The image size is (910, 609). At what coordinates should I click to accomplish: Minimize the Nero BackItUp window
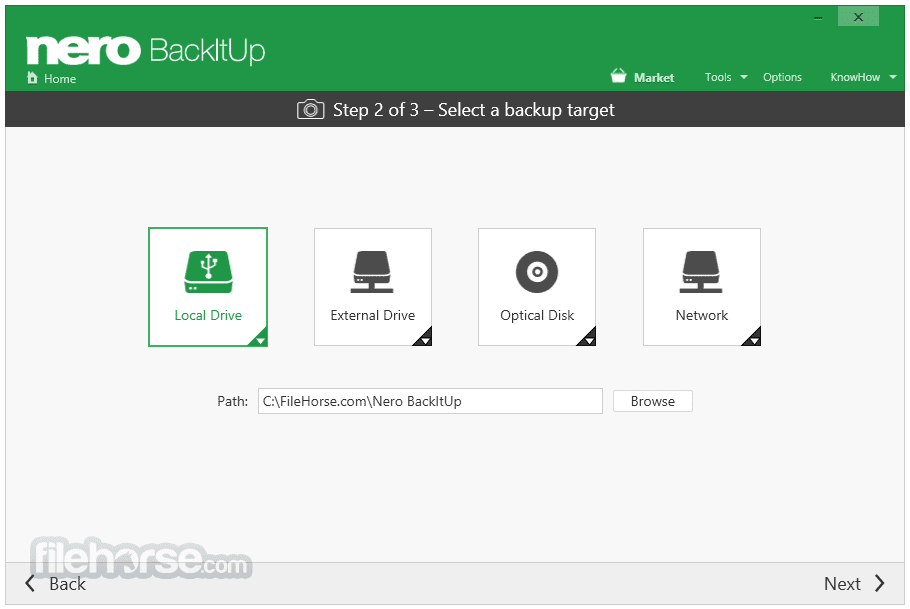pyautogui.click(x=818, y=17)
